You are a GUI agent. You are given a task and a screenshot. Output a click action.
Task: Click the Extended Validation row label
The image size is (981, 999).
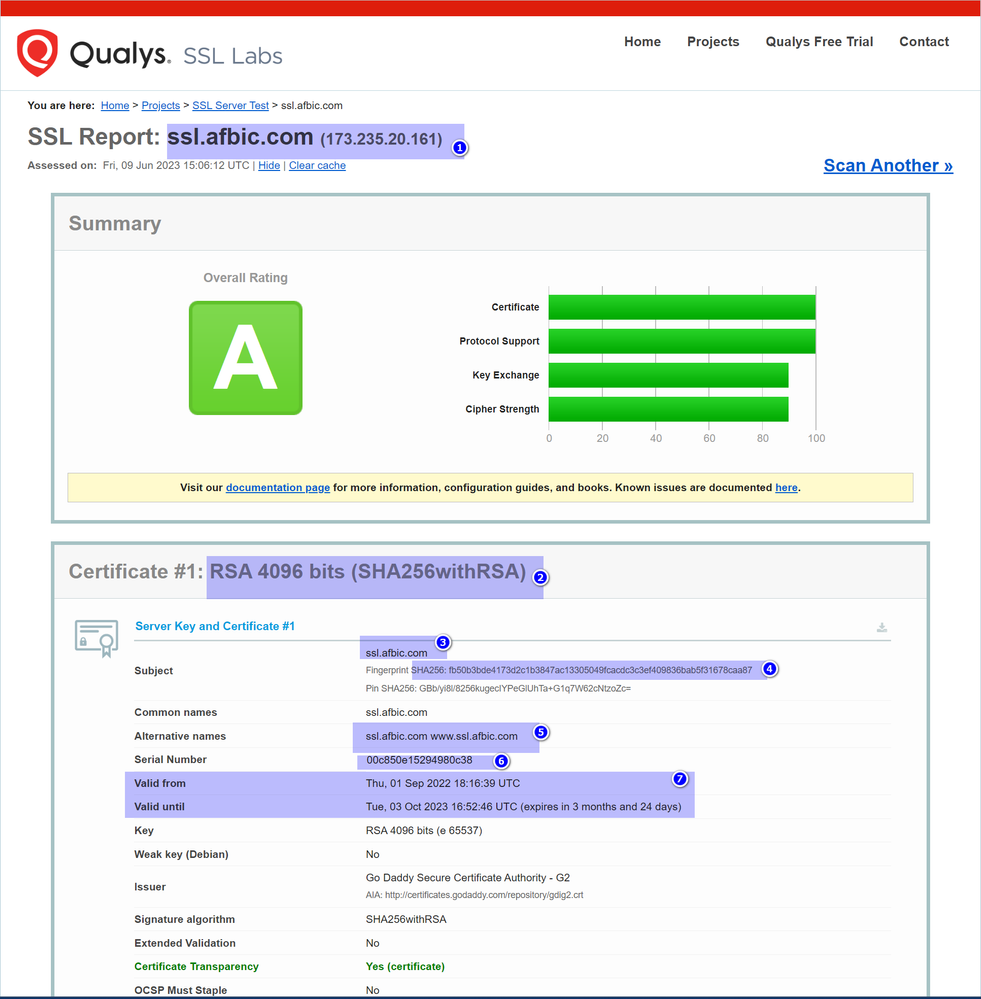pyautogui.click(x=185, y=943)
